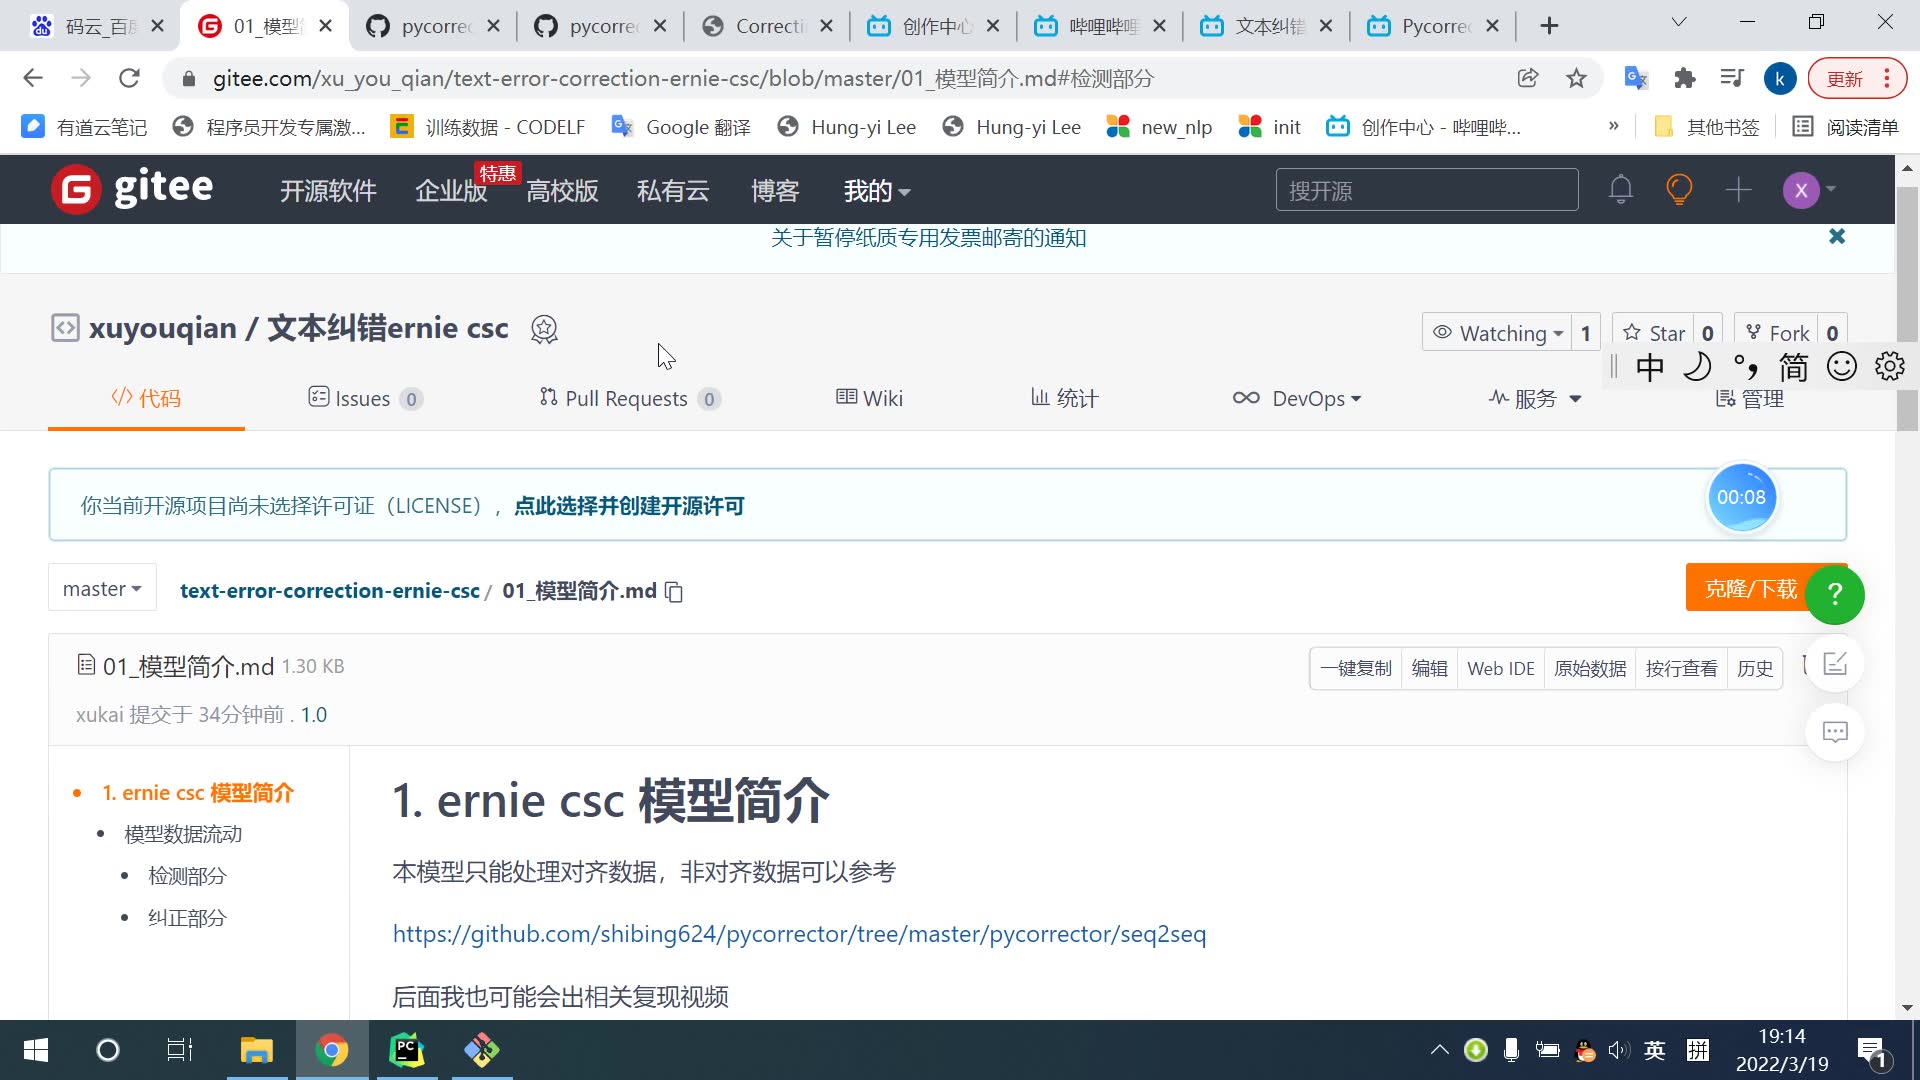Viewport: 1920px width, 1080px height.
Task: Close the invoice notice banner
Action: 1837,237
